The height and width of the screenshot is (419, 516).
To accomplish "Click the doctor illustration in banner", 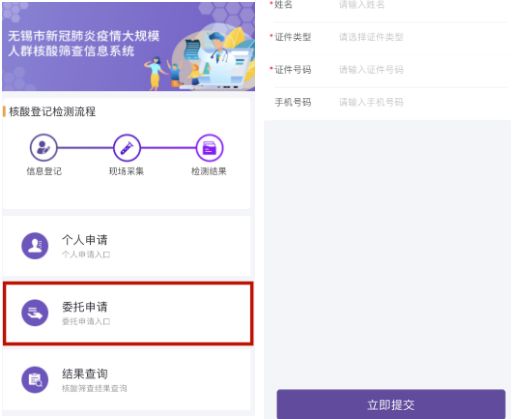I will pyautogui.click(x=218, y=47).
